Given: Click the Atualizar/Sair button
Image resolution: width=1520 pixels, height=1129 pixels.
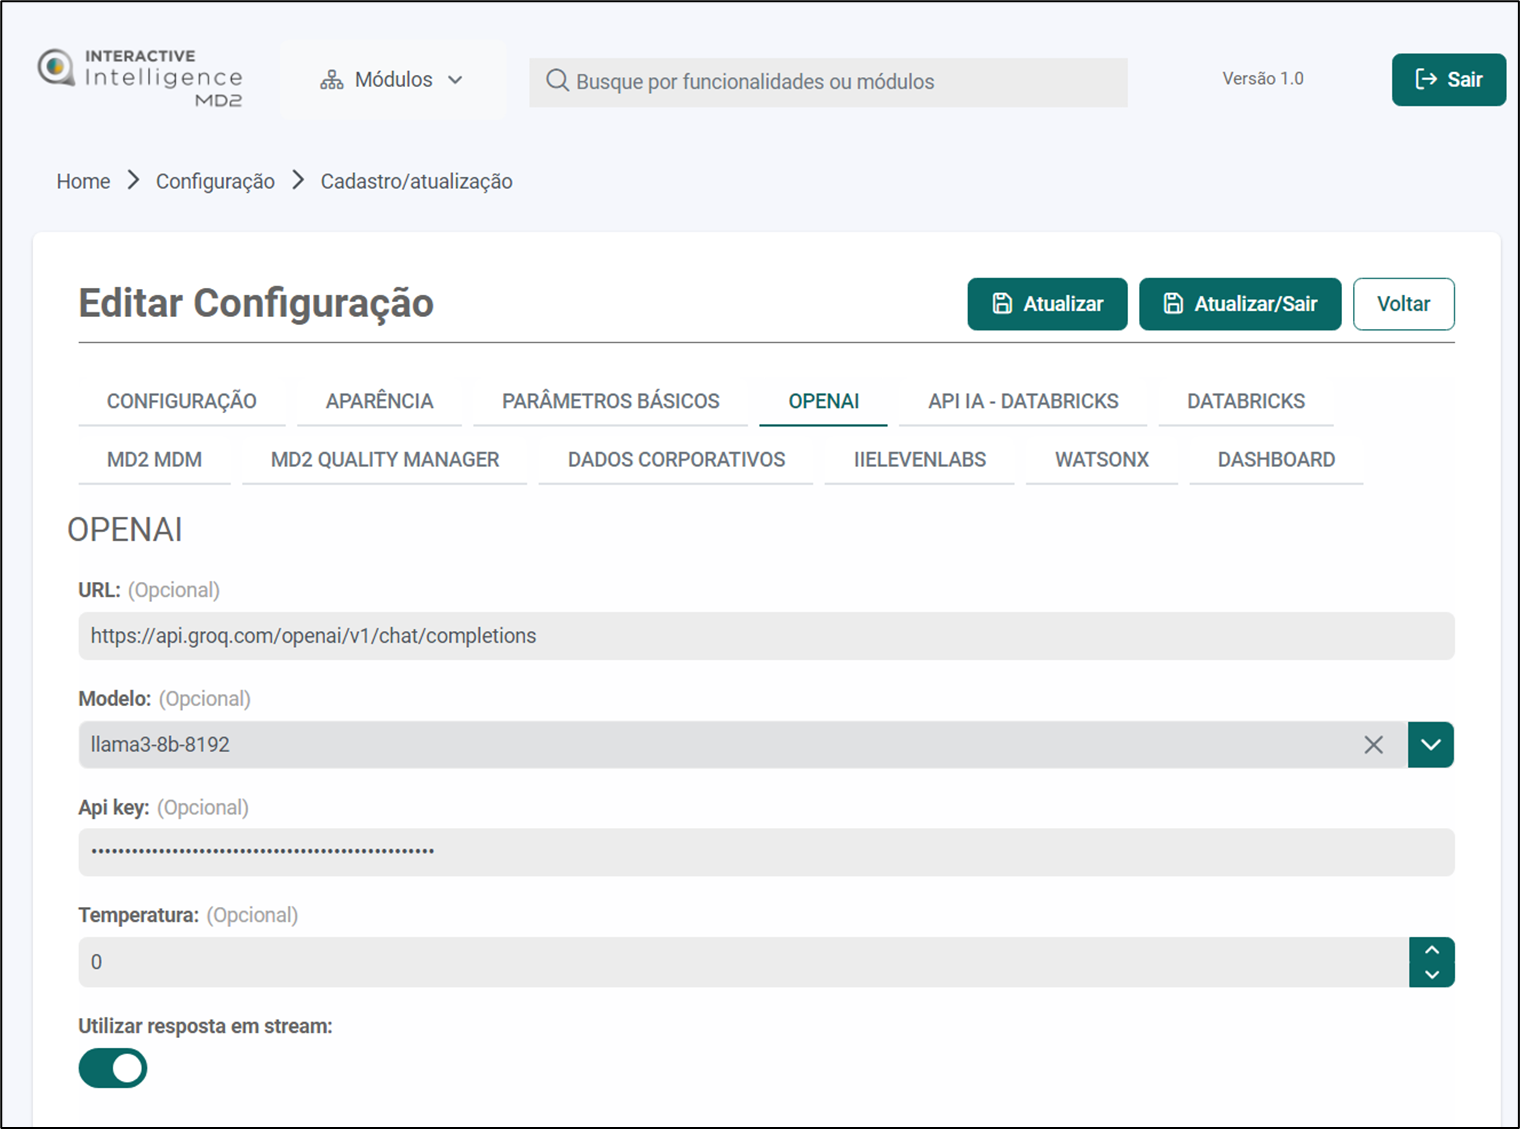Looking at the screenshot, I should [1240, 304].
